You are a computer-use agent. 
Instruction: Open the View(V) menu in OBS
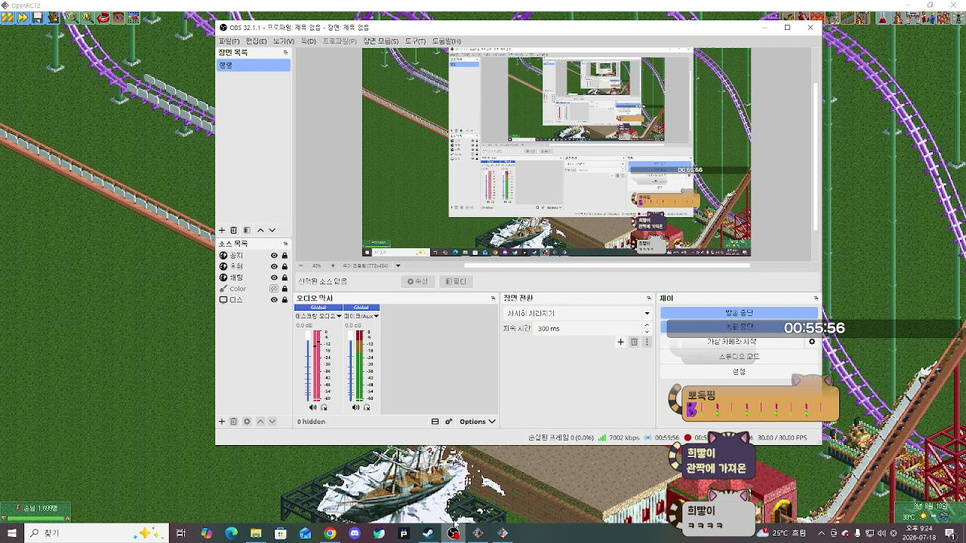click(x=283, y=41)
